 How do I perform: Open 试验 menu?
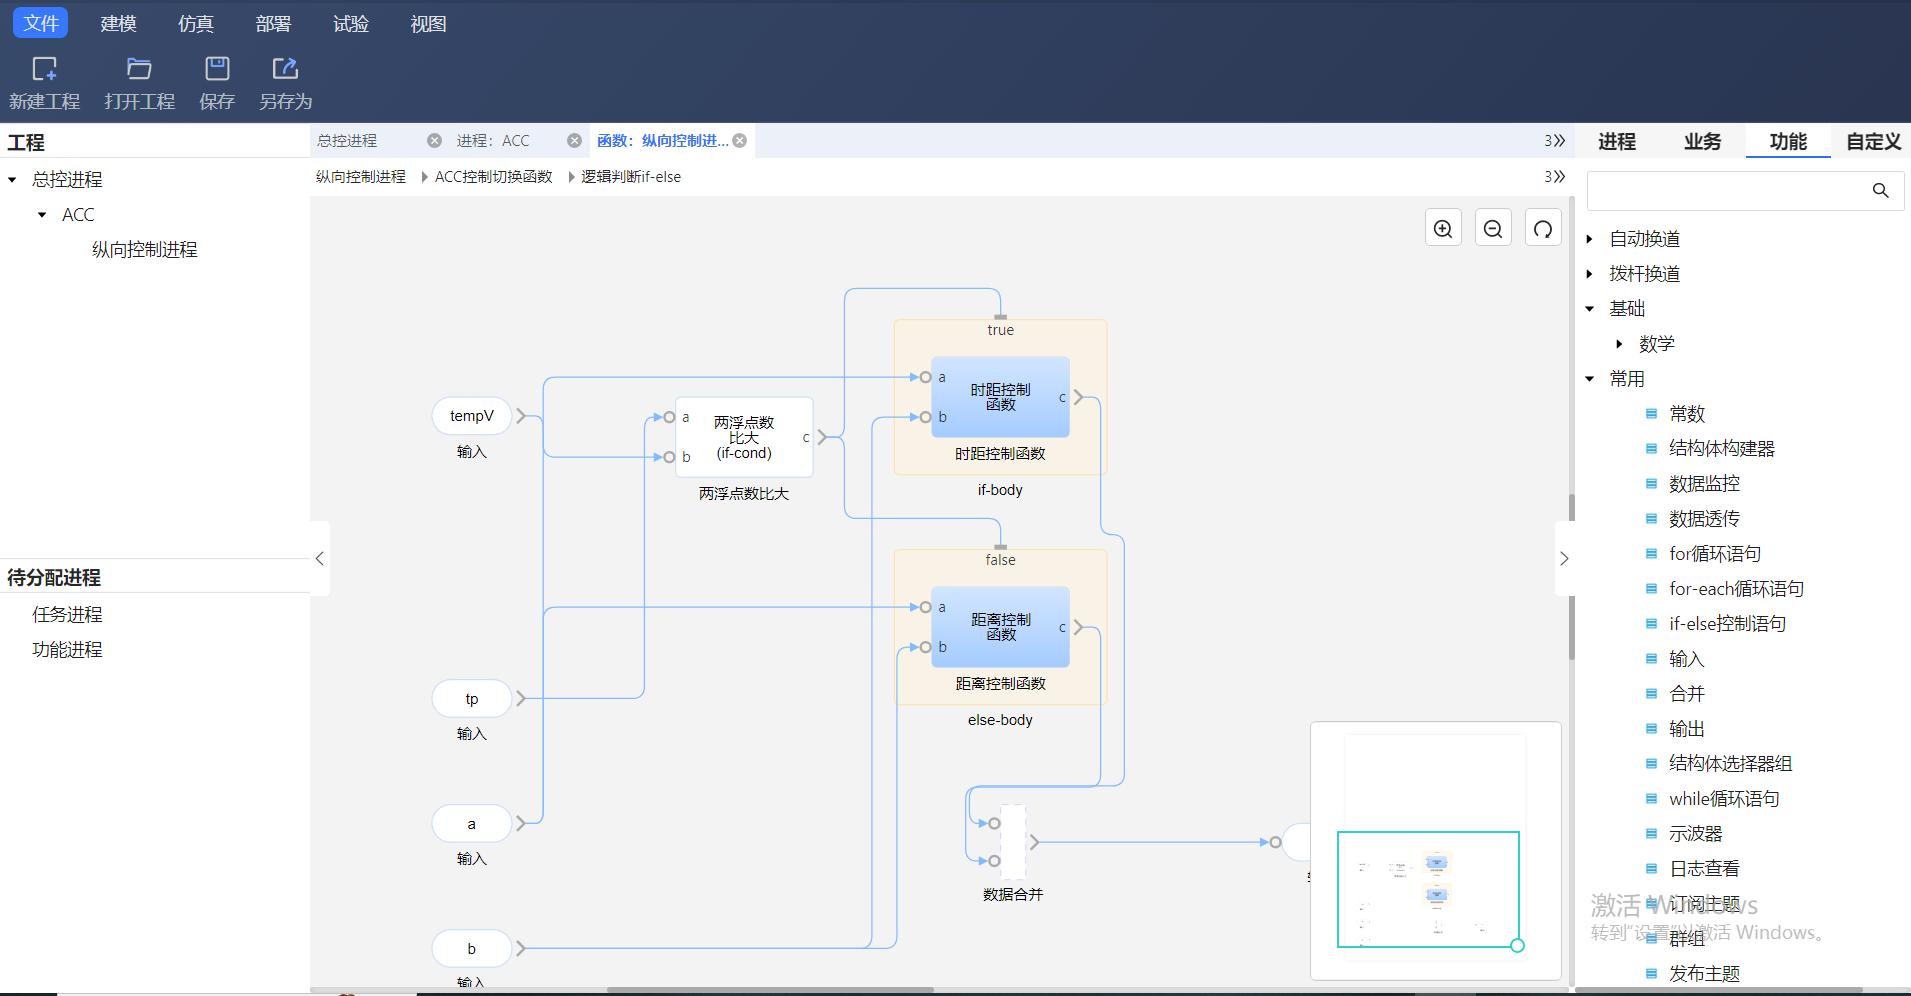click(x=351, y=23)
